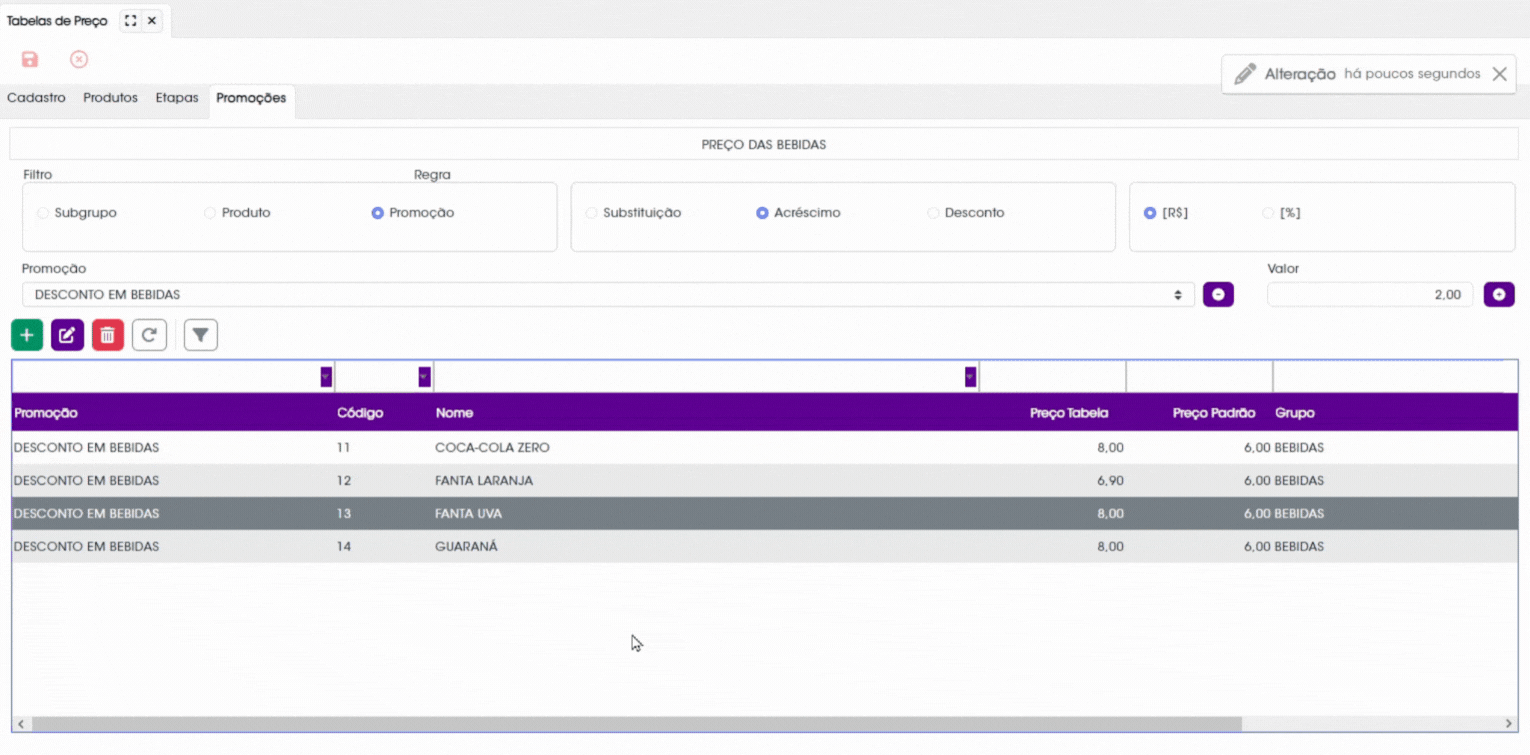Select the Subgrupo filter radio
Screen dimensions: 1530x755
(x=42, y=213)
